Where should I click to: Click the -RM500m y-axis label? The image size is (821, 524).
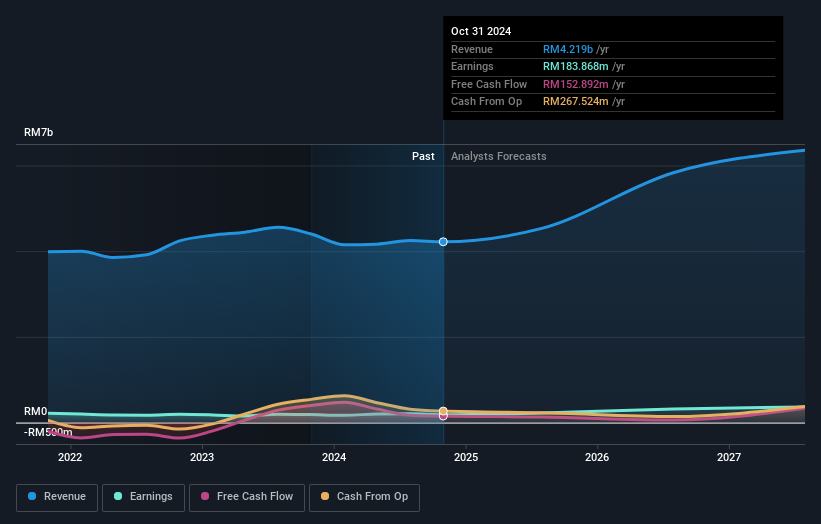pyautogui.click(x=48, y=432)
